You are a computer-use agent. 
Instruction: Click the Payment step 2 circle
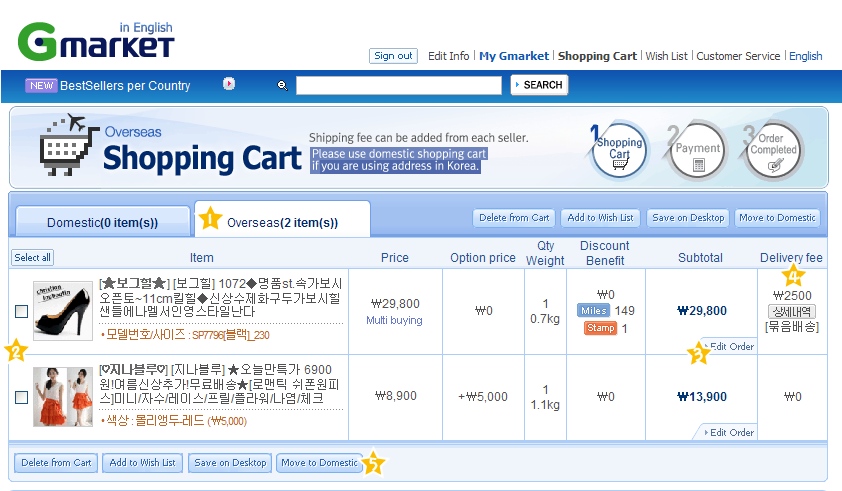[x=698, y=151]
